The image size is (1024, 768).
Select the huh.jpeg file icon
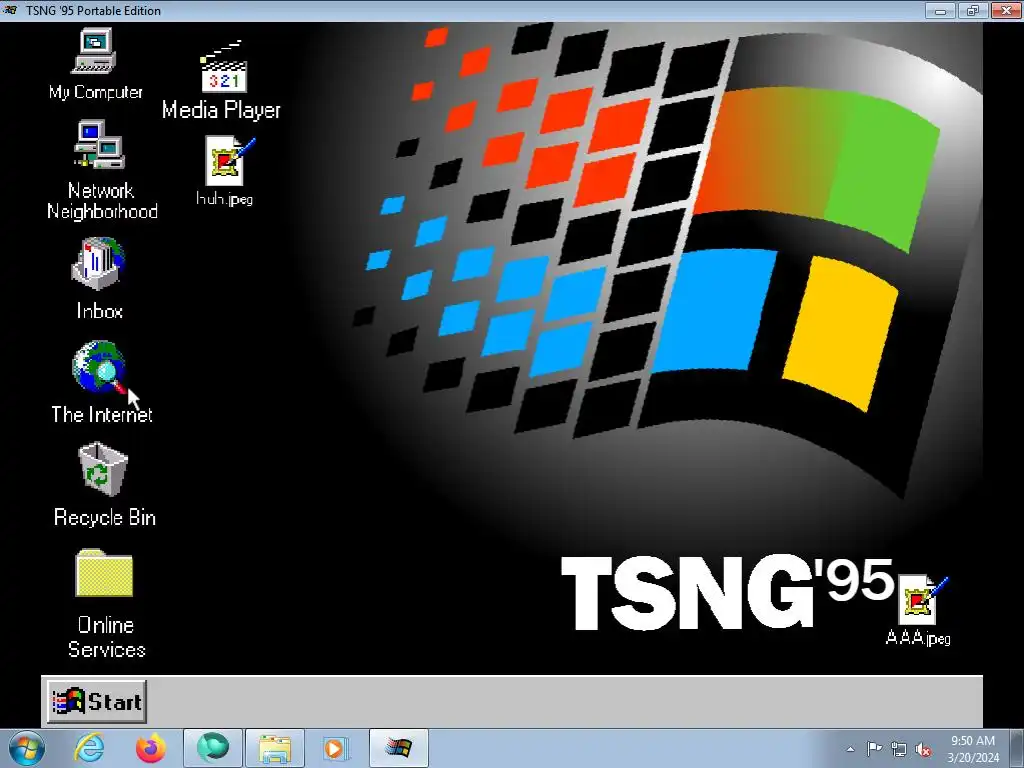click(225, 171)
